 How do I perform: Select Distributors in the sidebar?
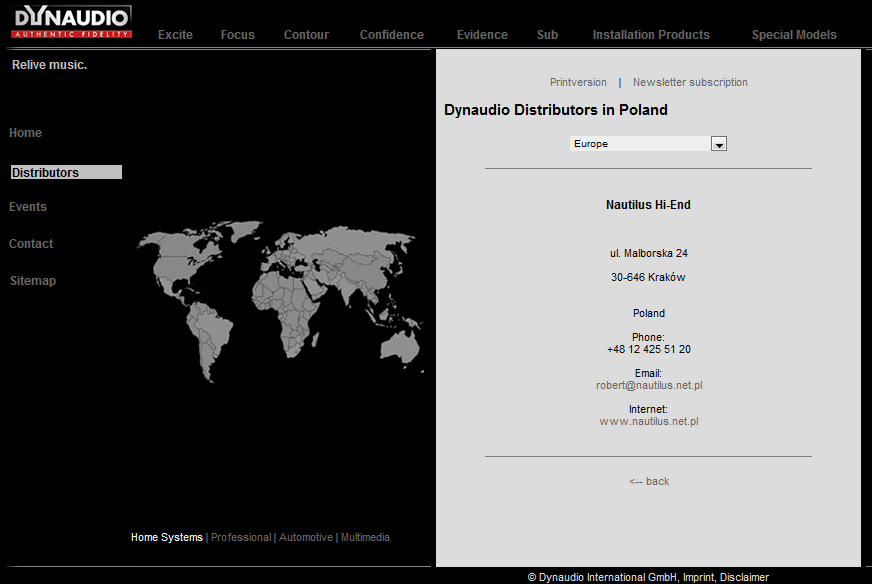(66, 172)
